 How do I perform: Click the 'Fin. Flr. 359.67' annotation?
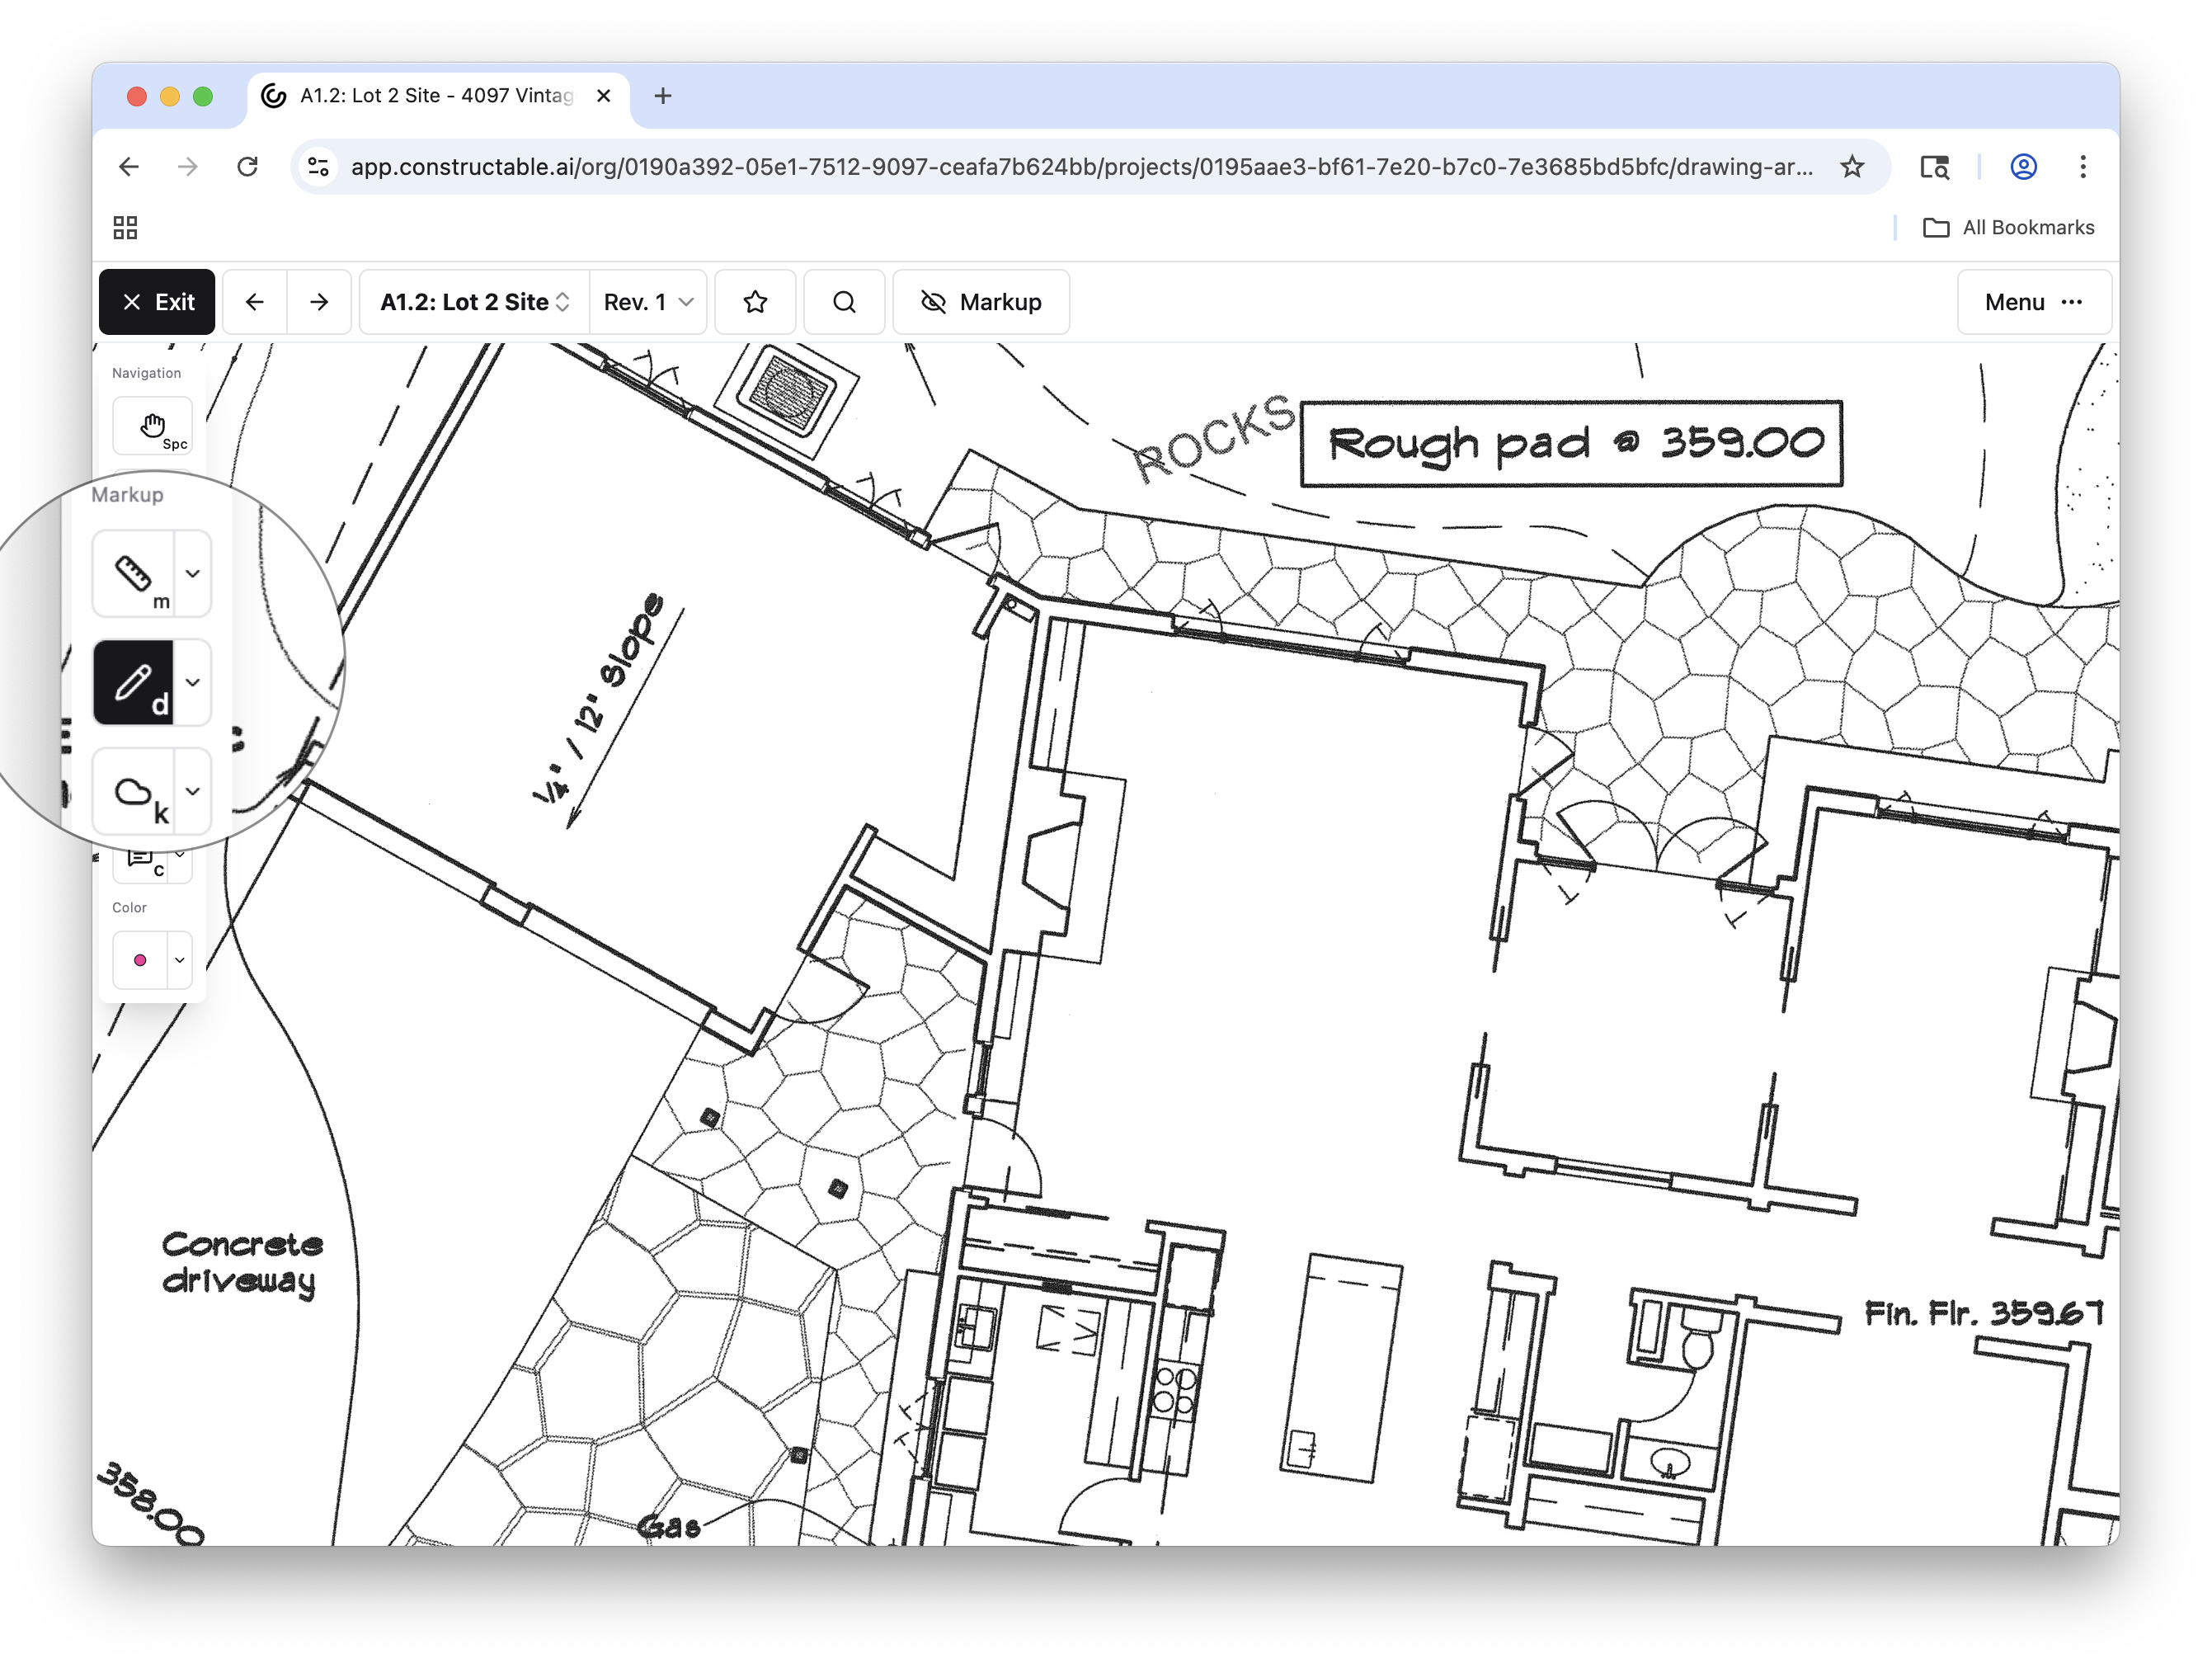pos(1984,1313)
